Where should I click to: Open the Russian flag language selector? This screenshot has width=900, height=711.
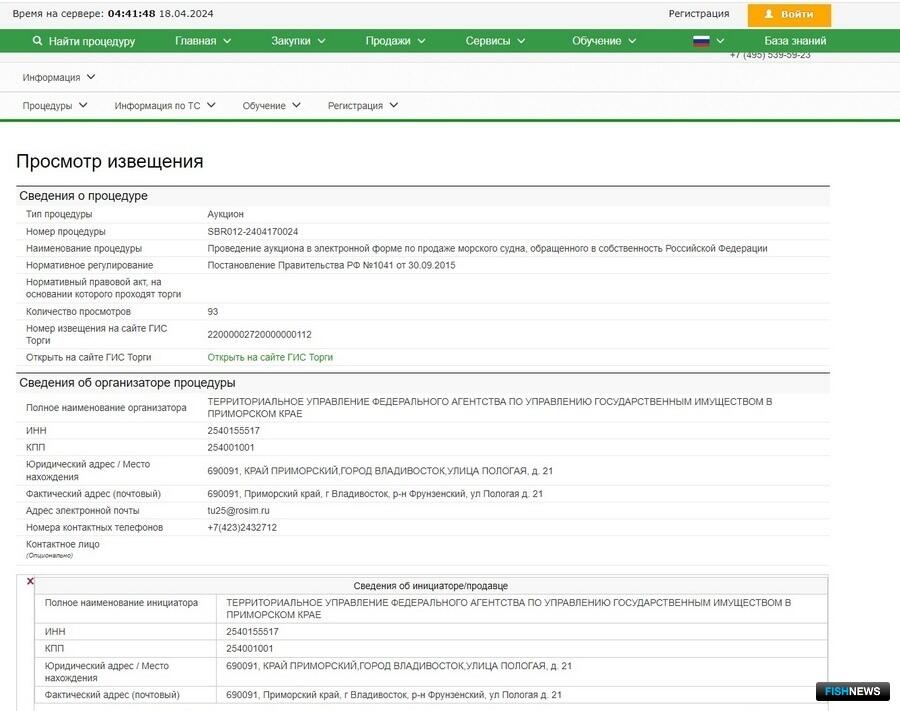[x=701, y=41]
